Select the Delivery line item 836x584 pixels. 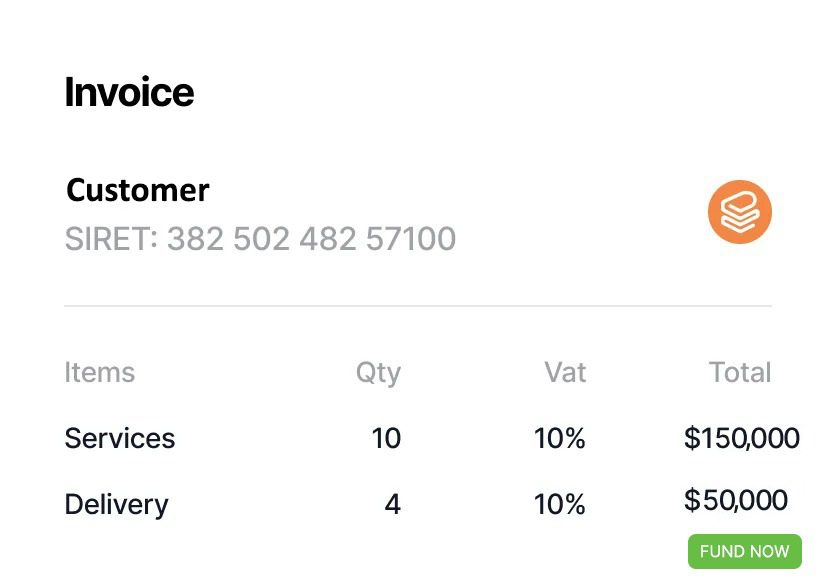click(116, 505)
